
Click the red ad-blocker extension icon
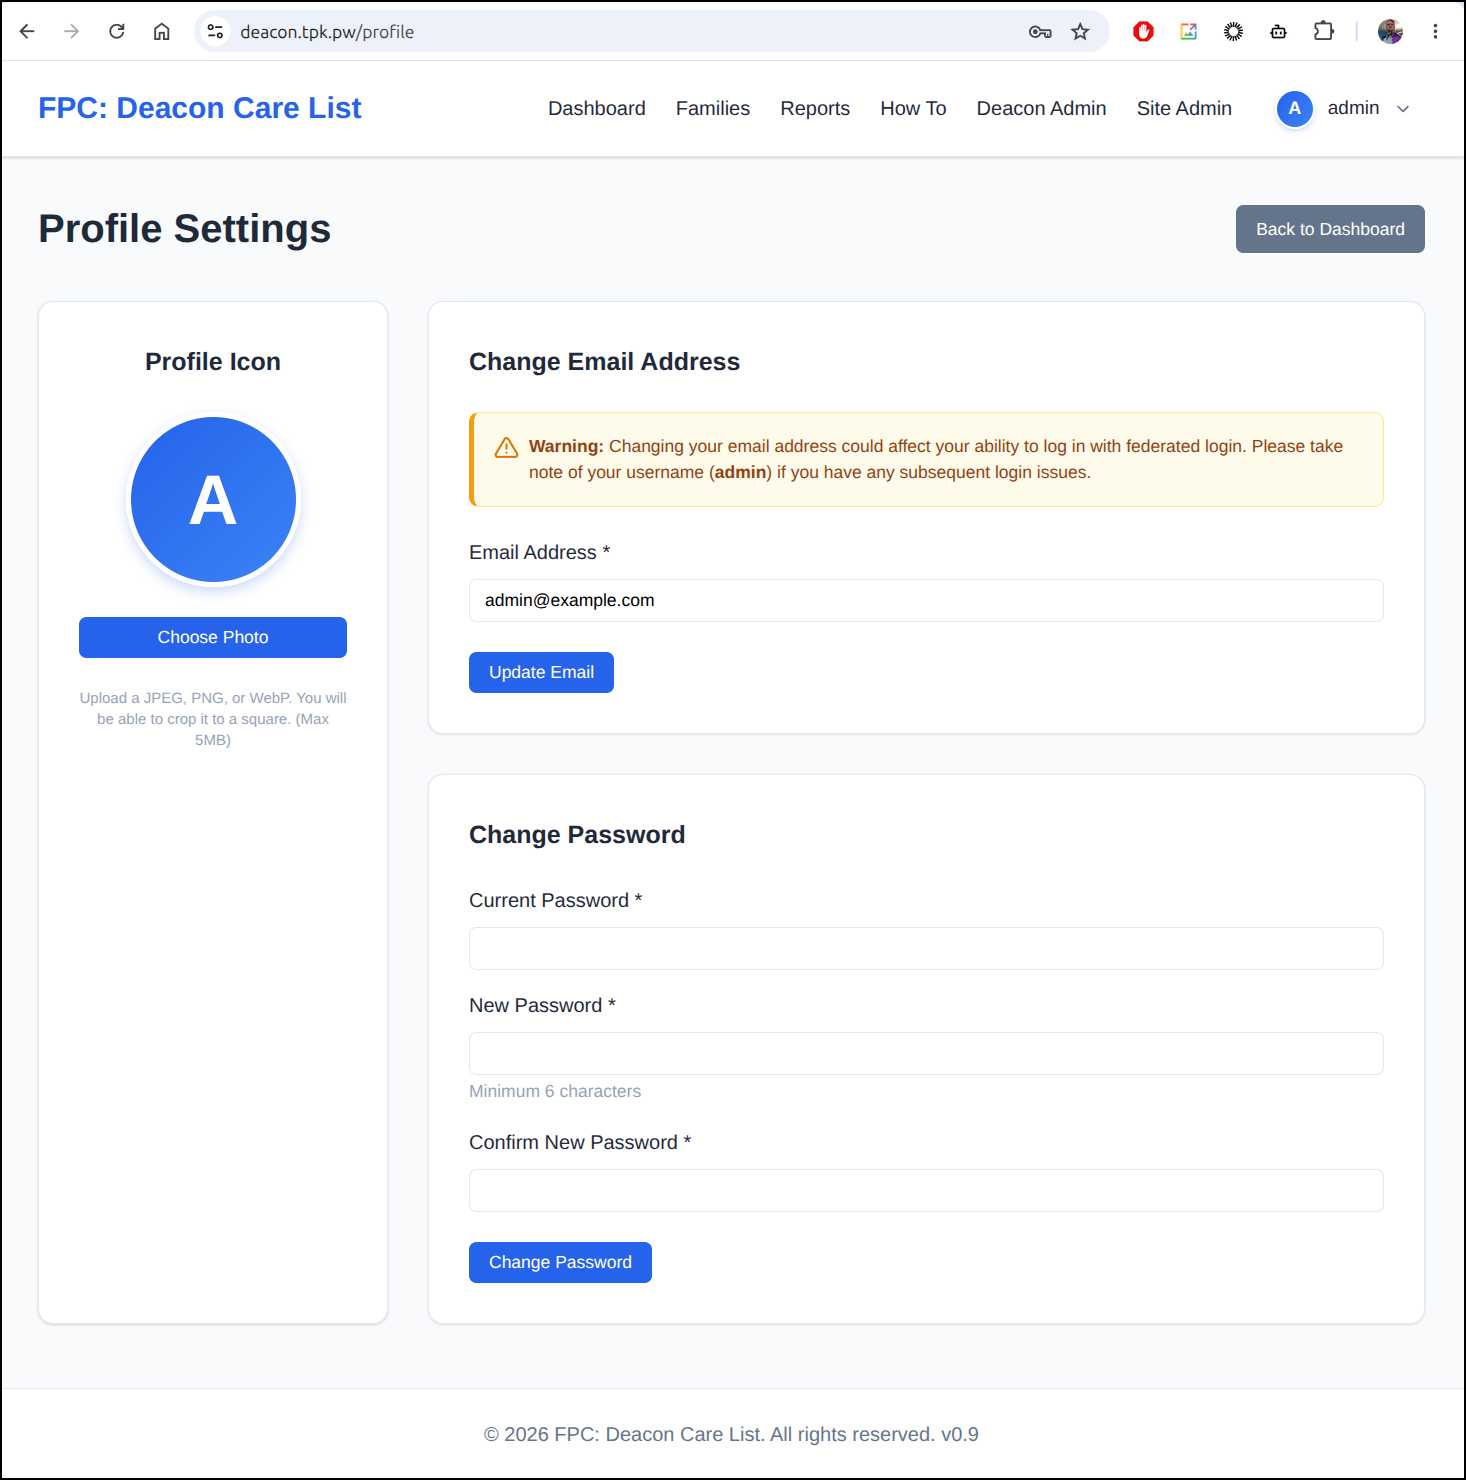click(1143, 32)
